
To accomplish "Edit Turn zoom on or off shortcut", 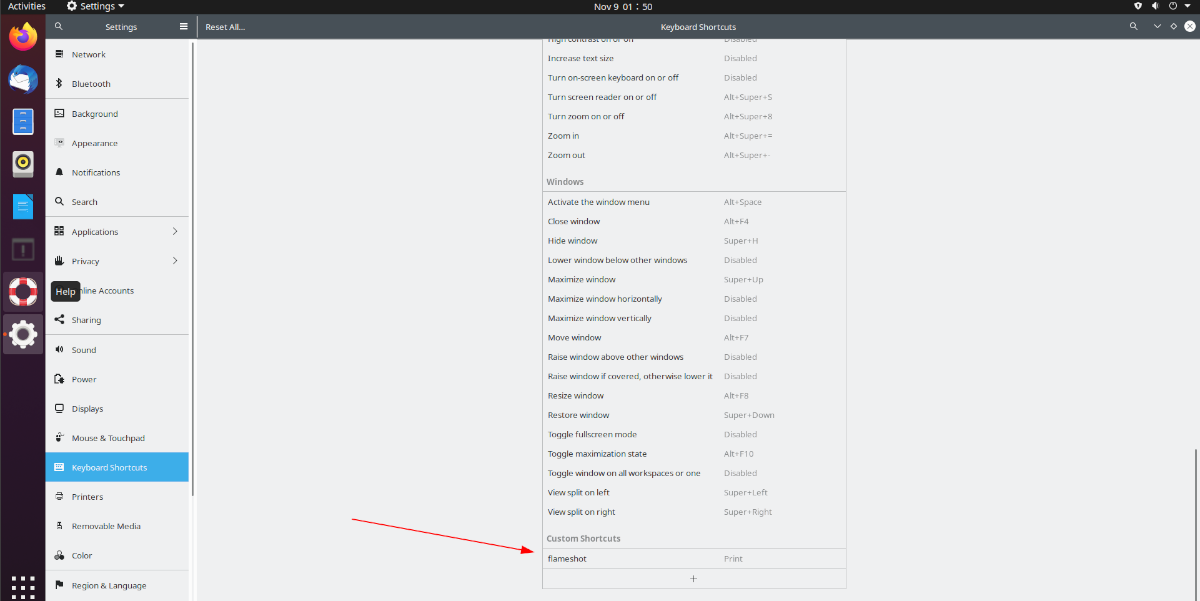I will 694,116.
